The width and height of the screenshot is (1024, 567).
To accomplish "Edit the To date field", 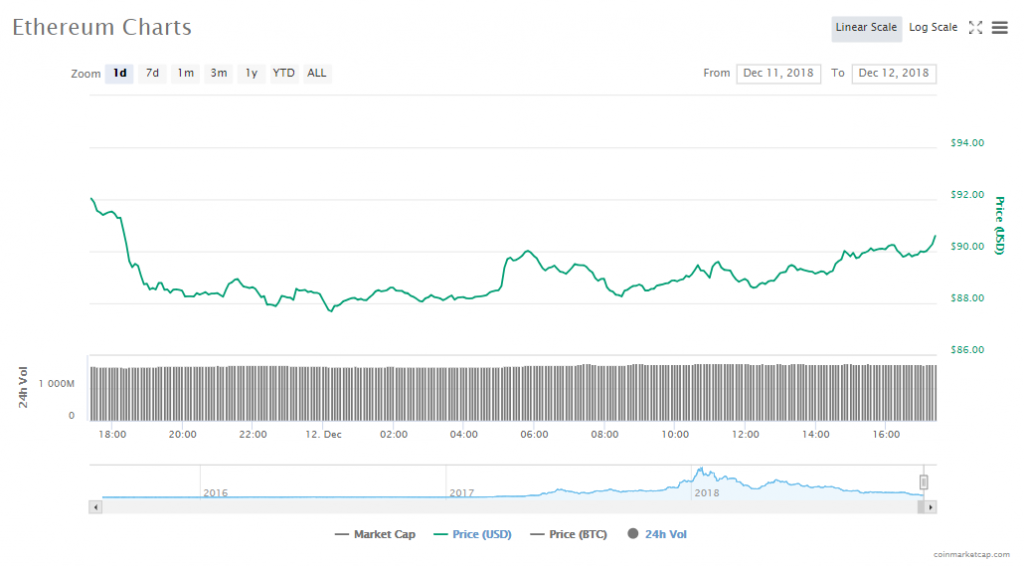I will [x=894, y=73].
